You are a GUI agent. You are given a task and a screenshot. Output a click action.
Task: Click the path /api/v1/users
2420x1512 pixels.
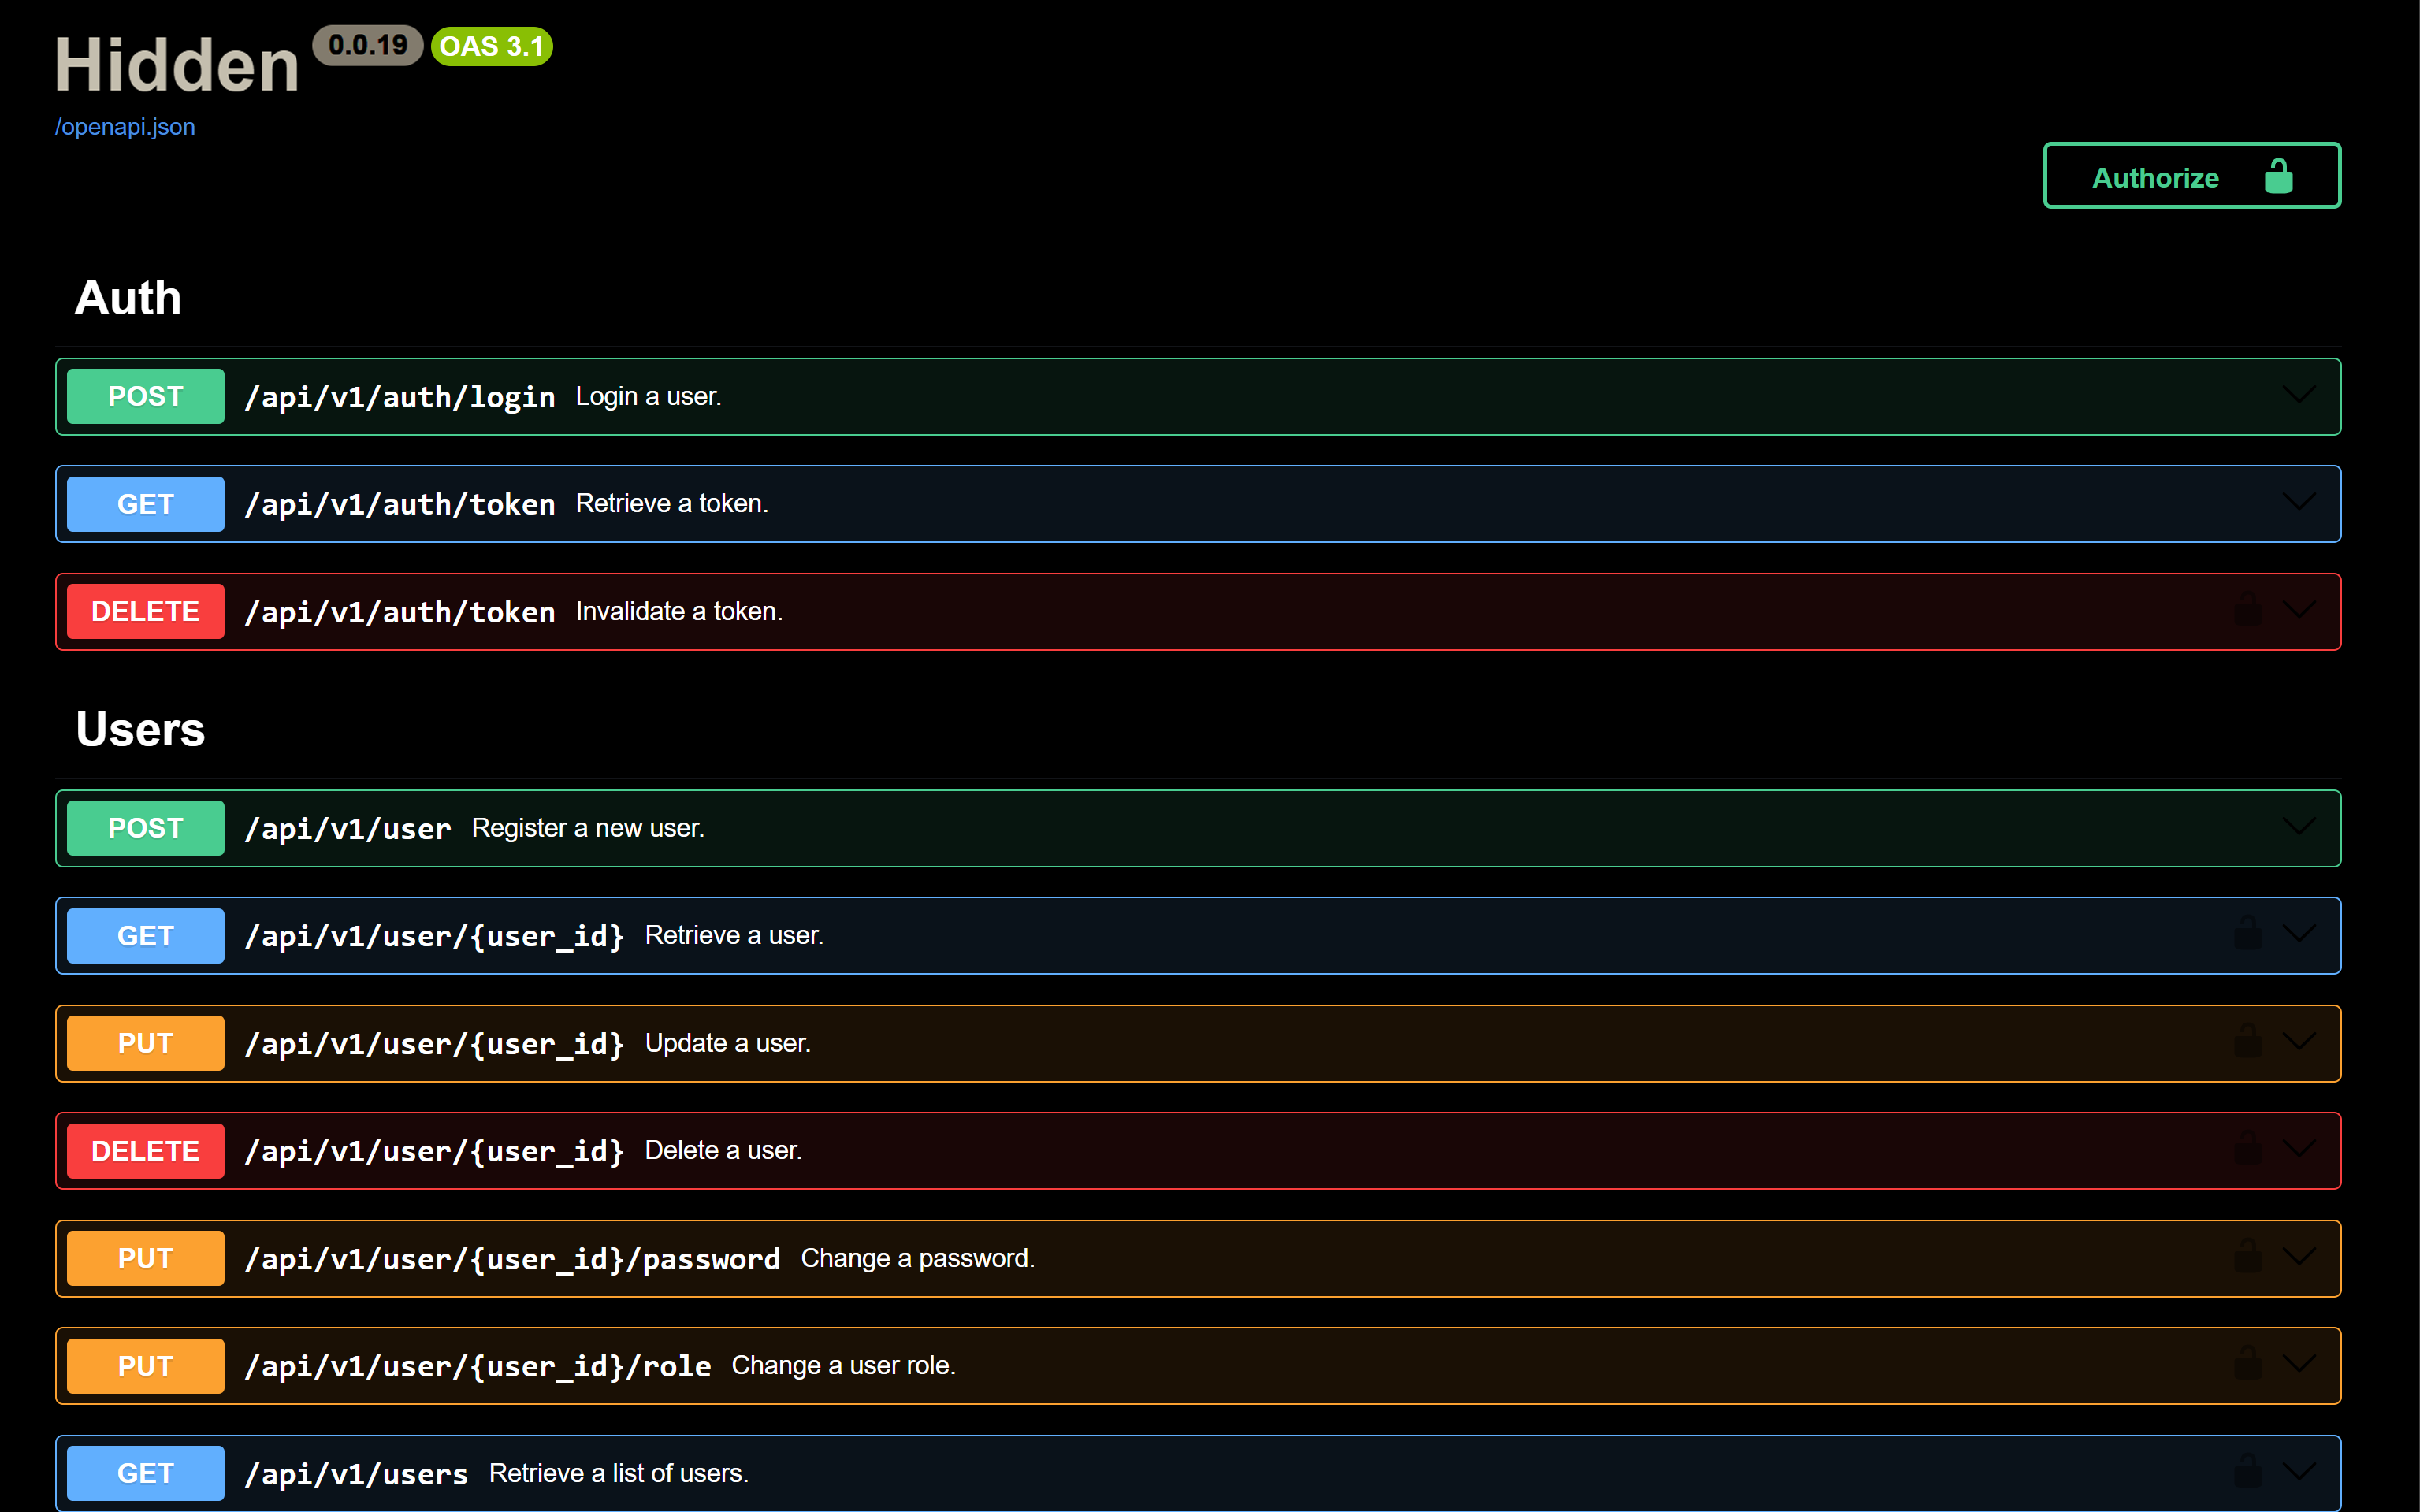click(x=357, y=1474)
